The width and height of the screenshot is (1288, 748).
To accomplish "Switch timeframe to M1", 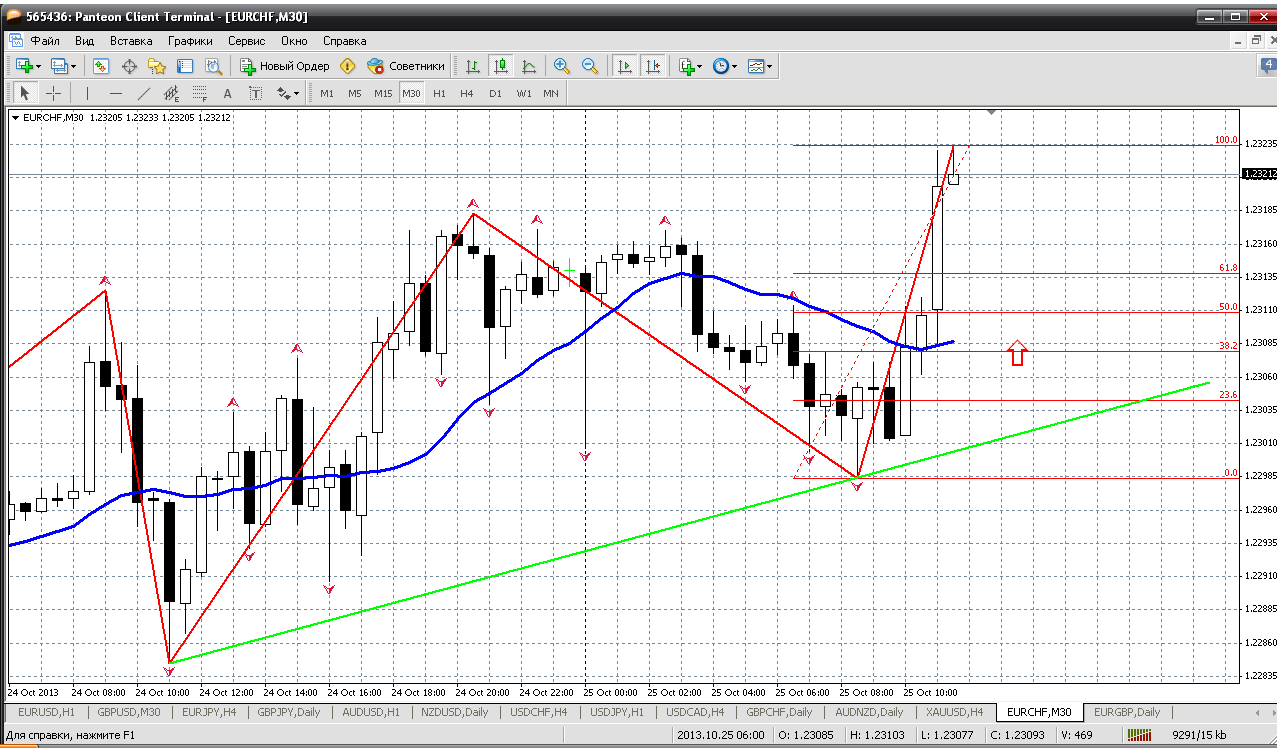I will tap(327, 93).
